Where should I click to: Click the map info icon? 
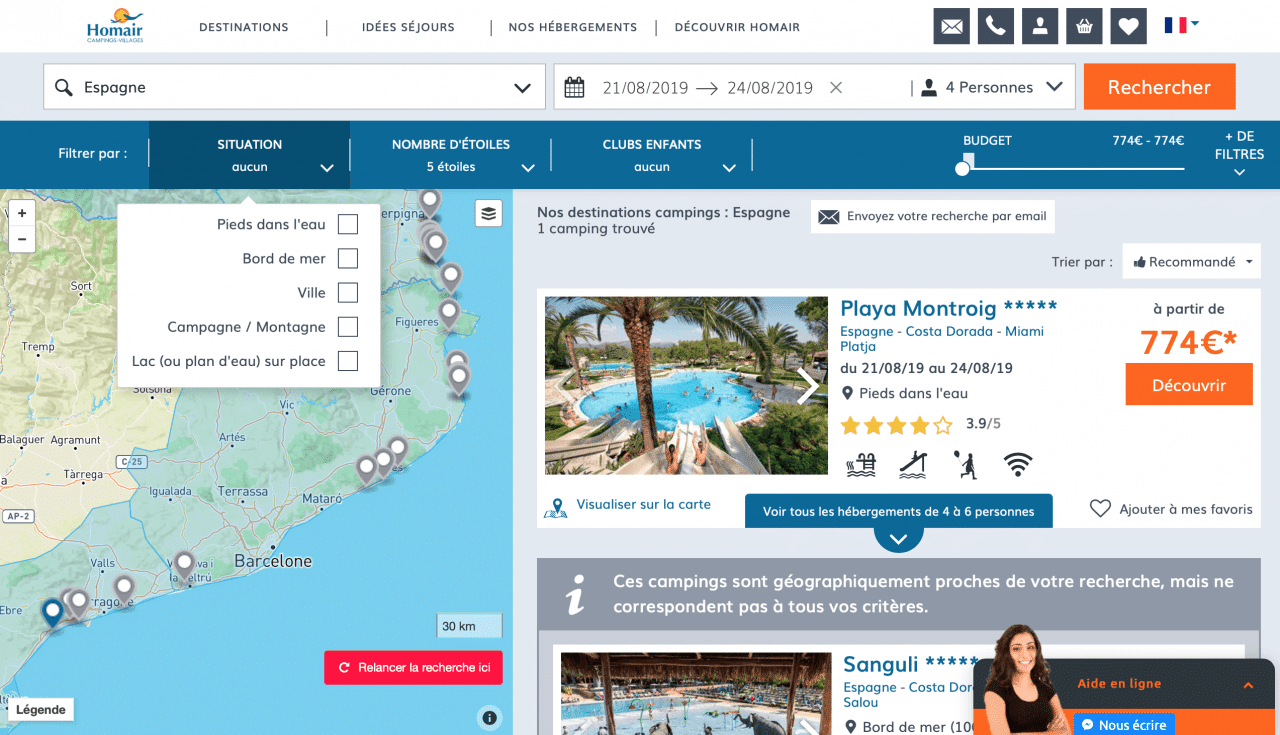489,717
